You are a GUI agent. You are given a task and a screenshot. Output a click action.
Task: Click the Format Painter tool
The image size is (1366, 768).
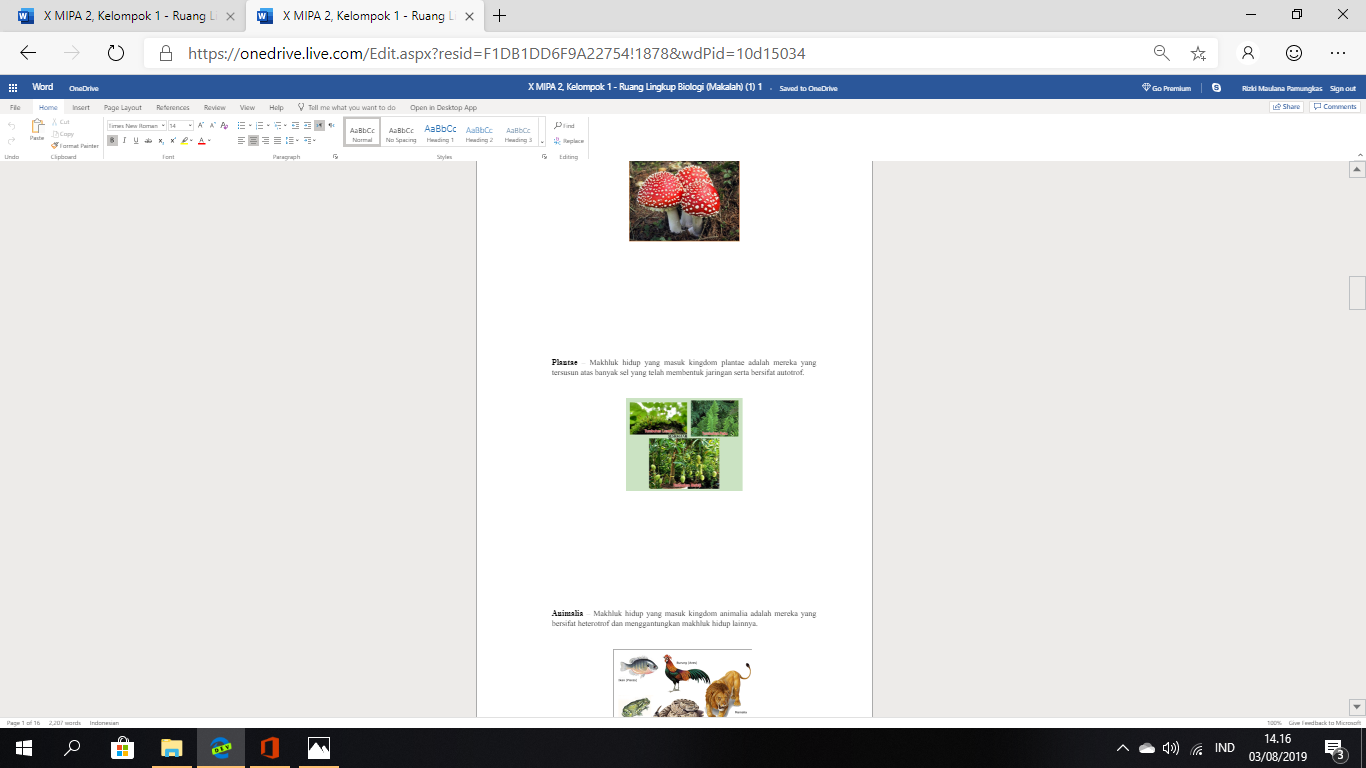coord(75,146)
